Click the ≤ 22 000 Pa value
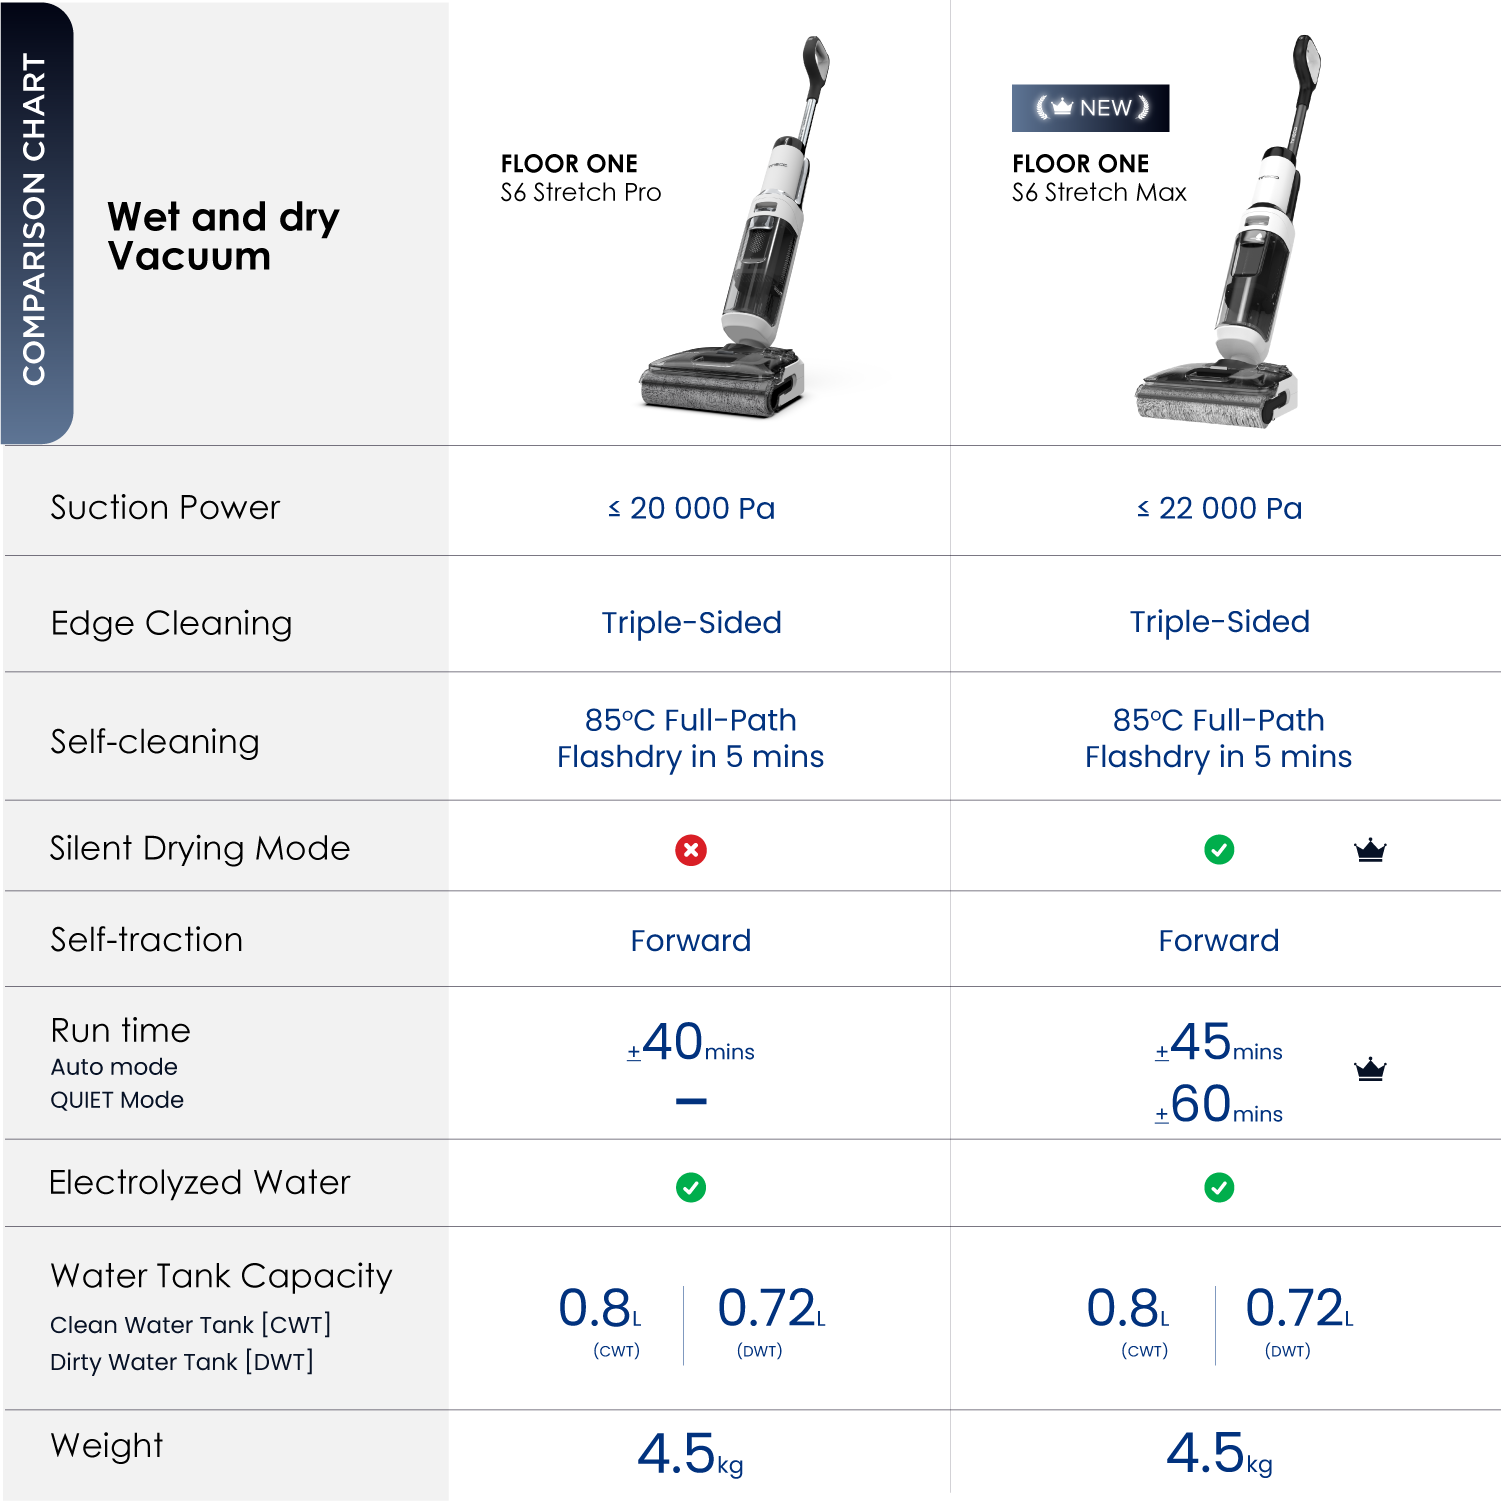Viewport: 1501px width, 1501px height. pos(1219,508)
